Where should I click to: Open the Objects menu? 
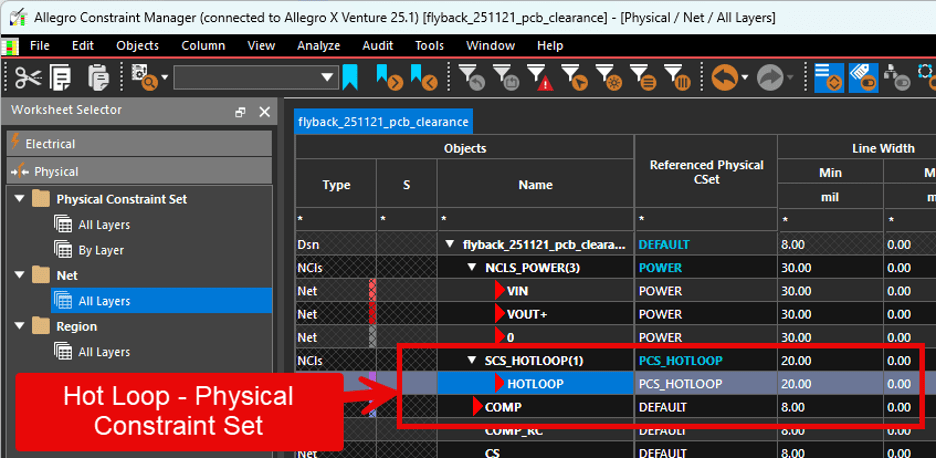coord(137,45)
